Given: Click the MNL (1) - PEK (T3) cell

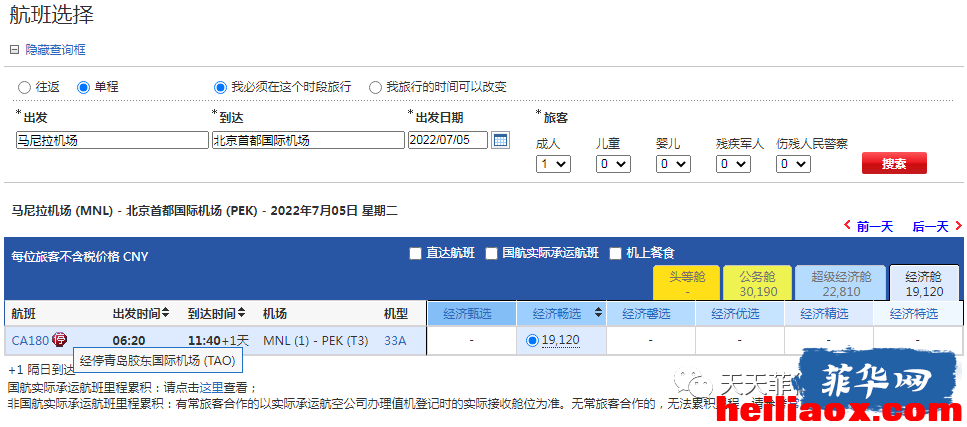Looking at the screenshot, I should [x=315, y=340].
